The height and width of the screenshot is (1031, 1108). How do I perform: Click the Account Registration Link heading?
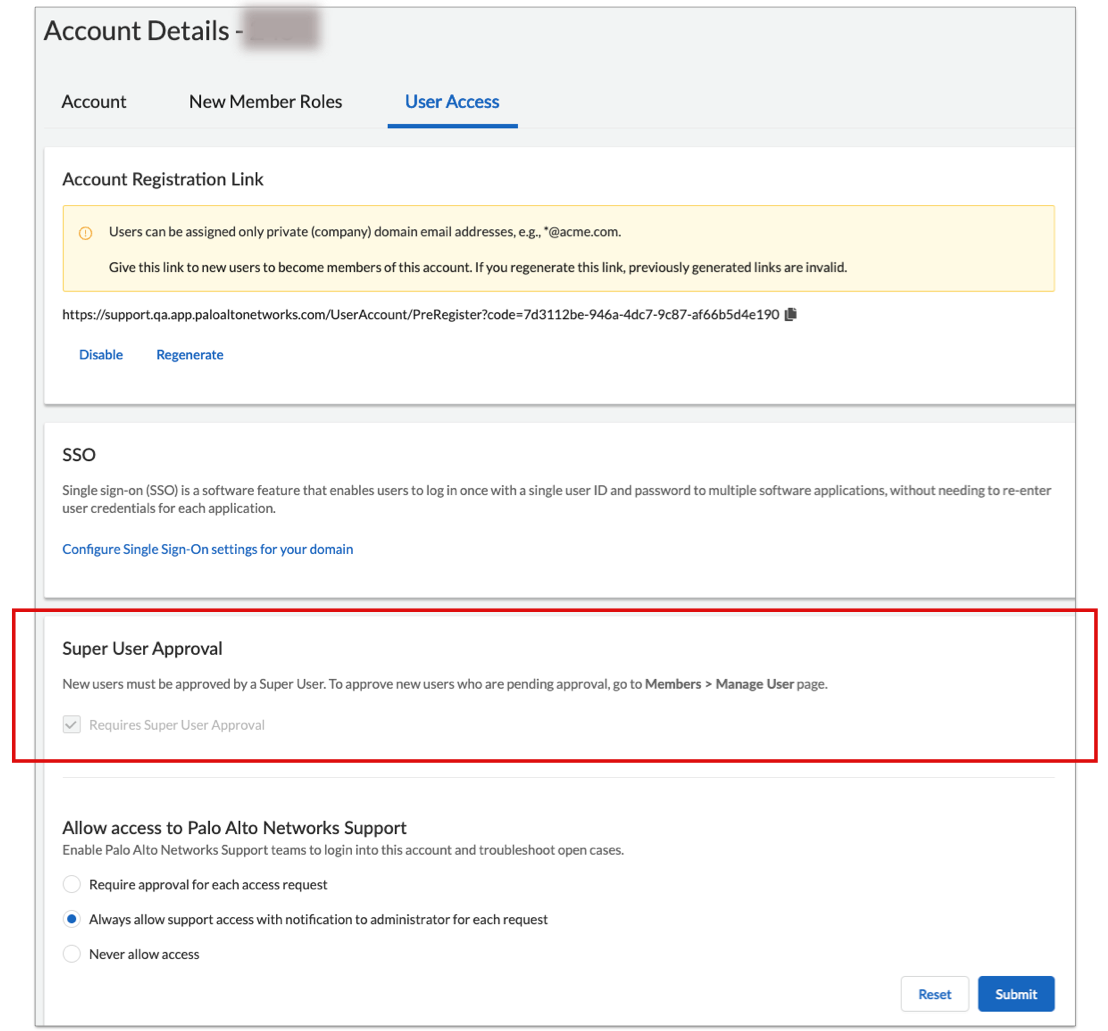click(163, 180)
